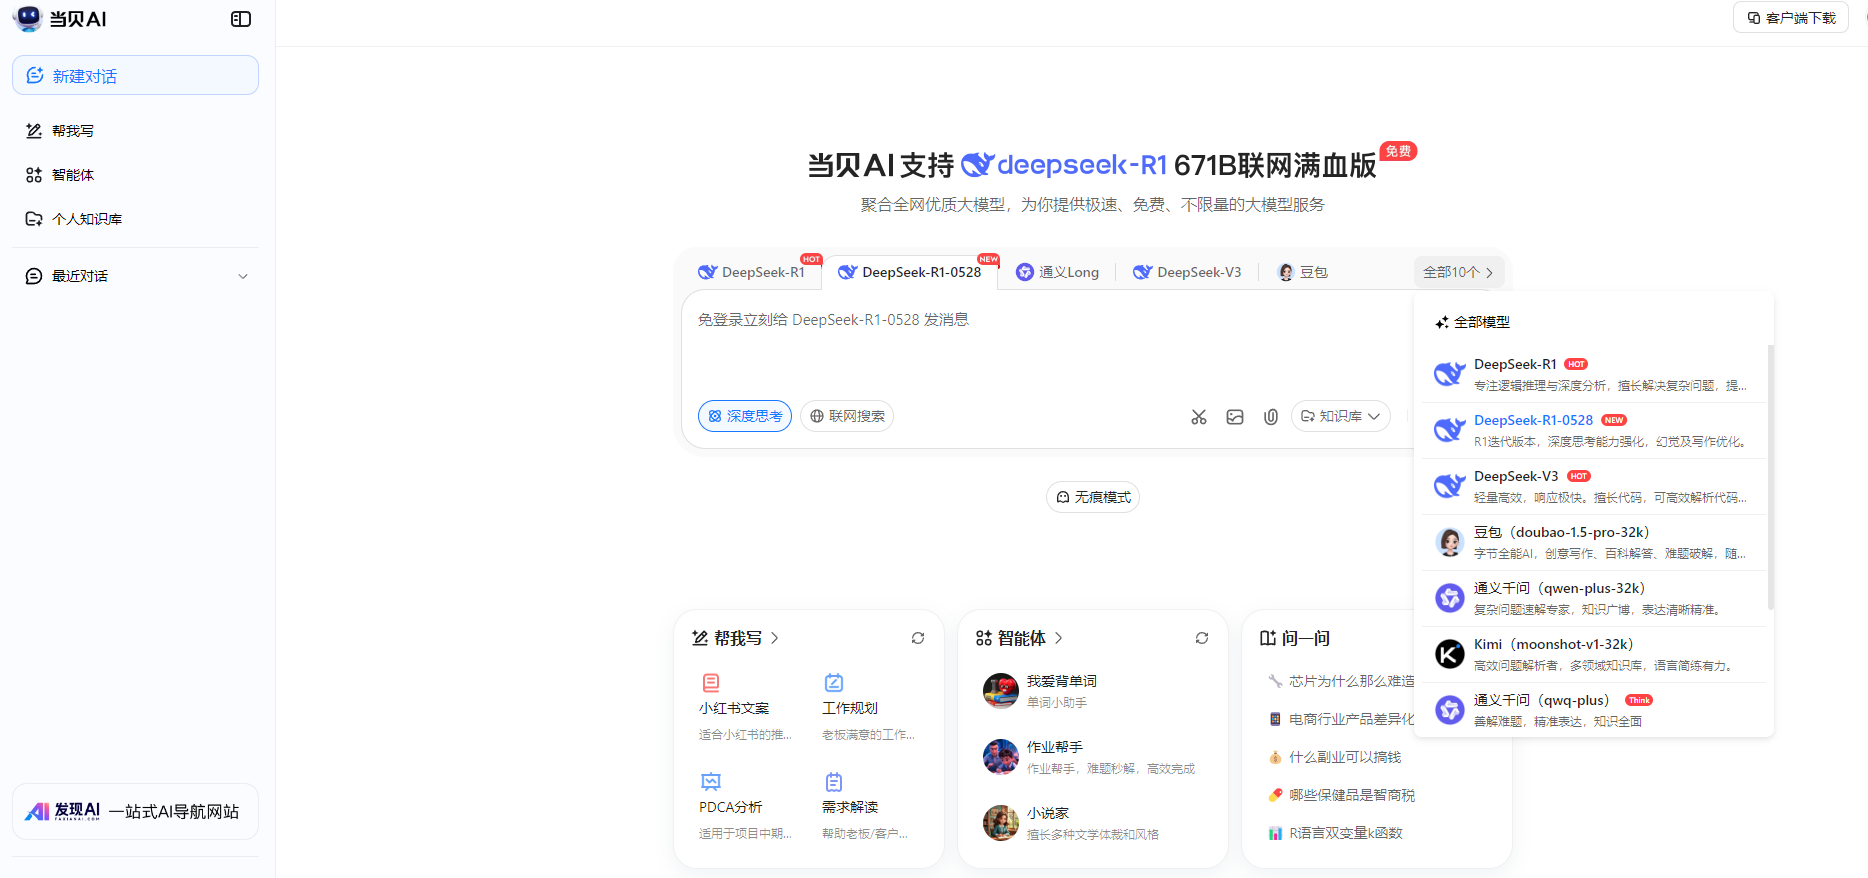The image size is (1868, 878).
Task: Open the 知识库 dropdown
Action: 1341,416
